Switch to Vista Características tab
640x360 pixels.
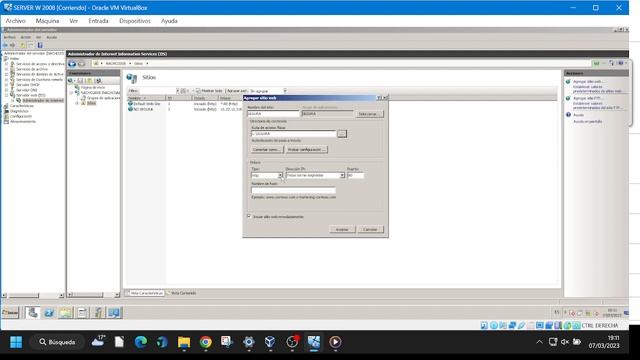point(144,293)
